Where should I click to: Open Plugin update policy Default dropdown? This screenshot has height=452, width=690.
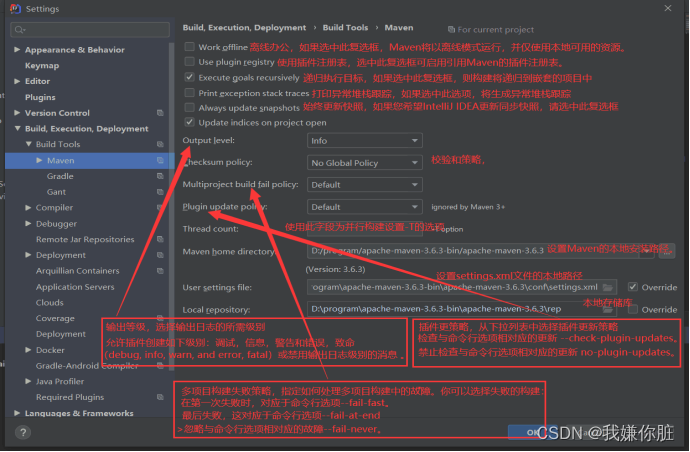coord(364,206)
